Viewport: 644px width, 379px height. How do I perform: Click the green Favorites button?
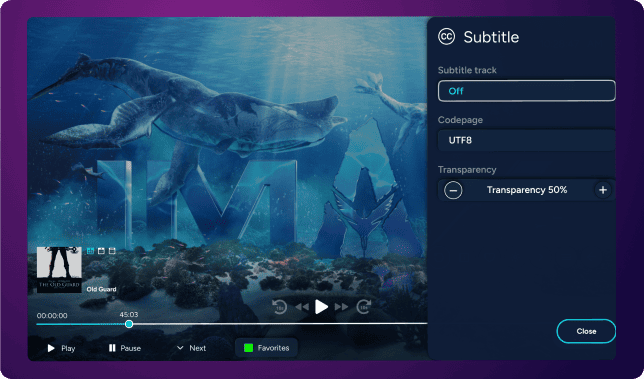[267, 348]
